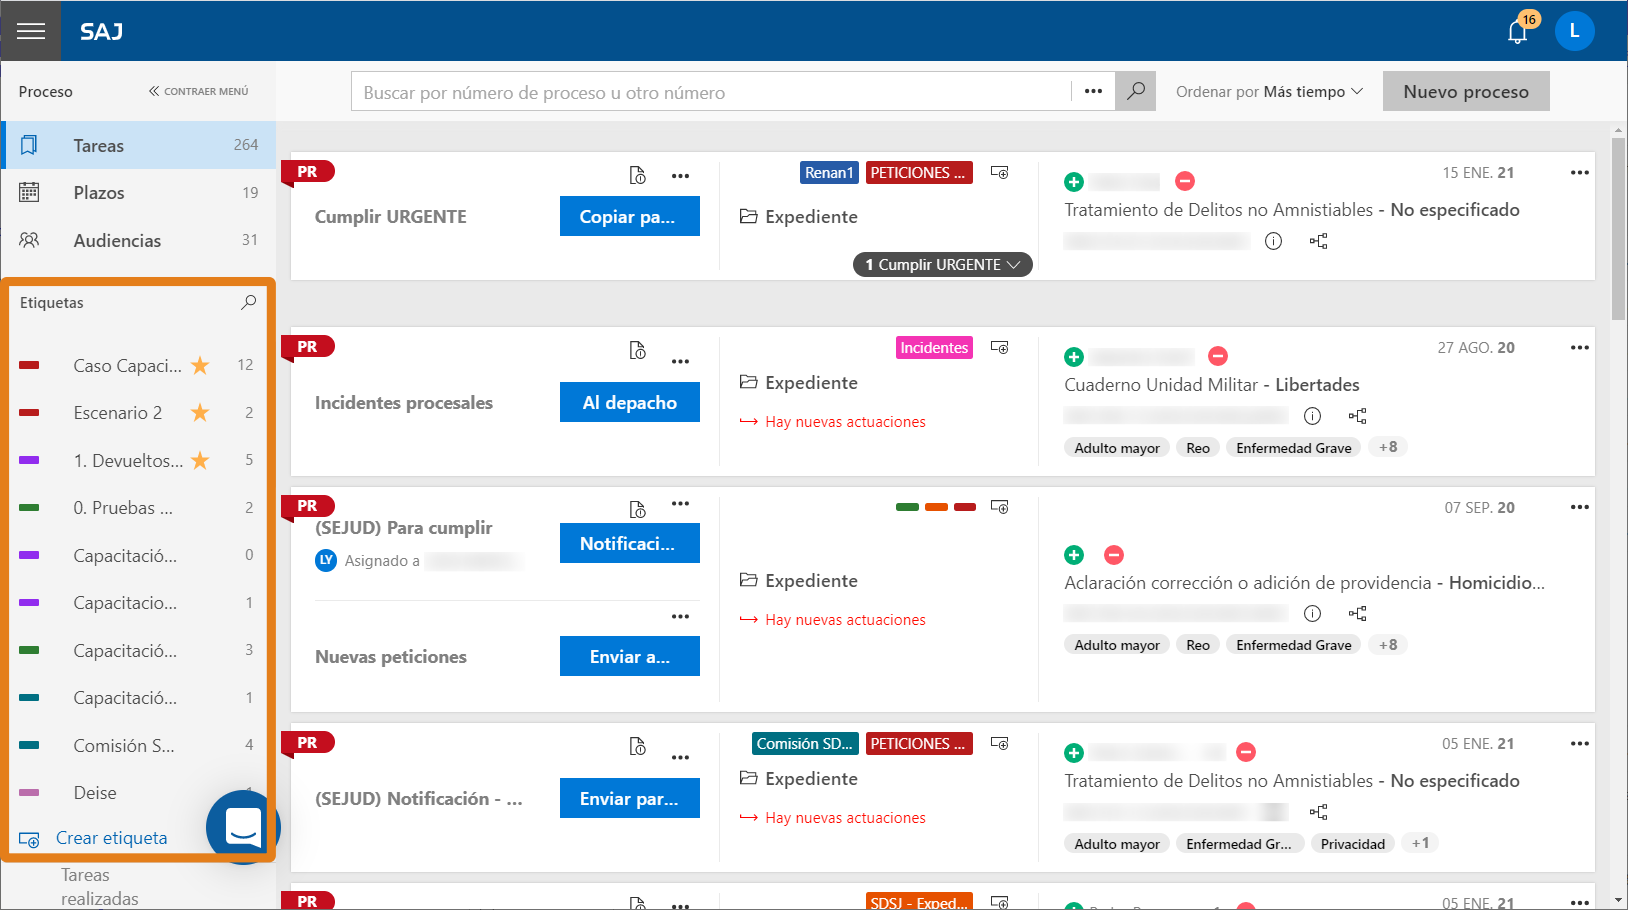Viewport: 1628px width, 910px height.
Task: Open related processes icon in first card
Action: point(1318,241)
